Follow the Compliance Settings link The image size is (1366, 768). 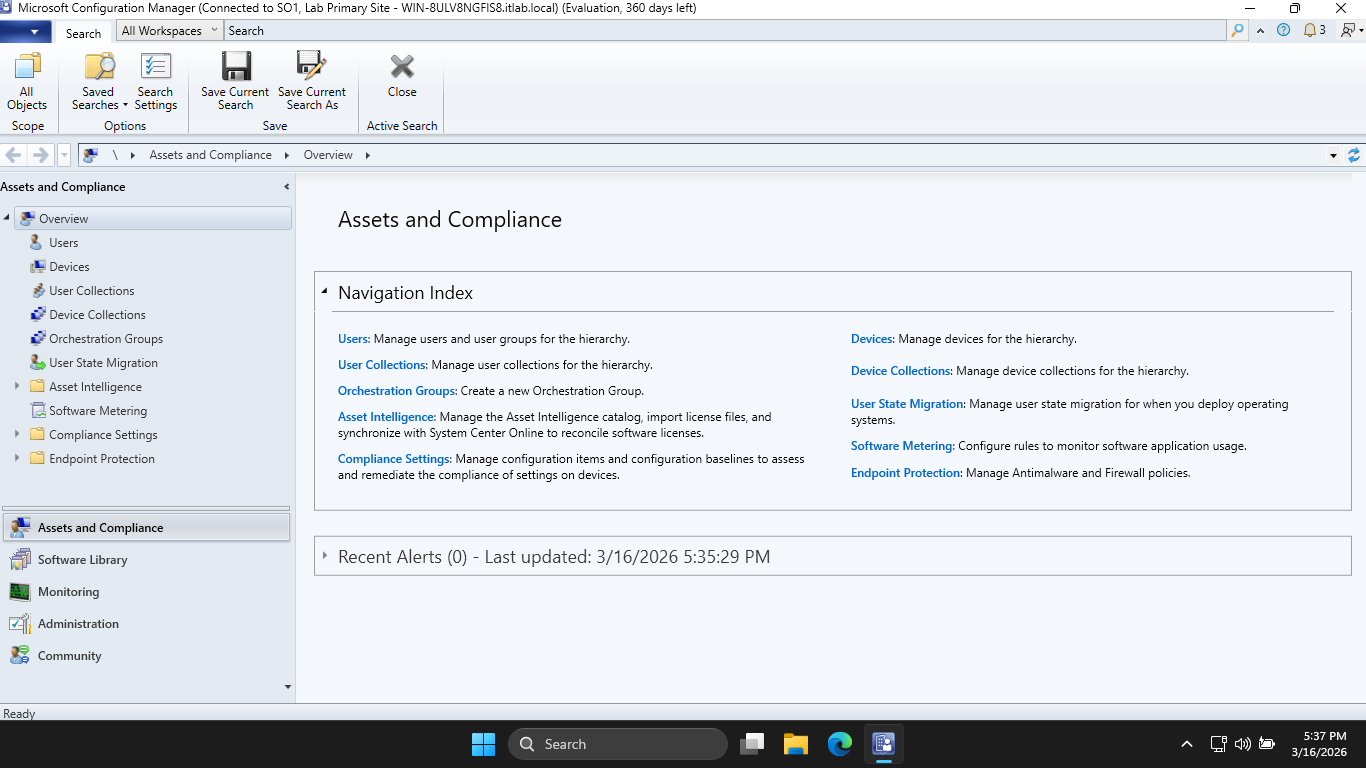[394, 459]
